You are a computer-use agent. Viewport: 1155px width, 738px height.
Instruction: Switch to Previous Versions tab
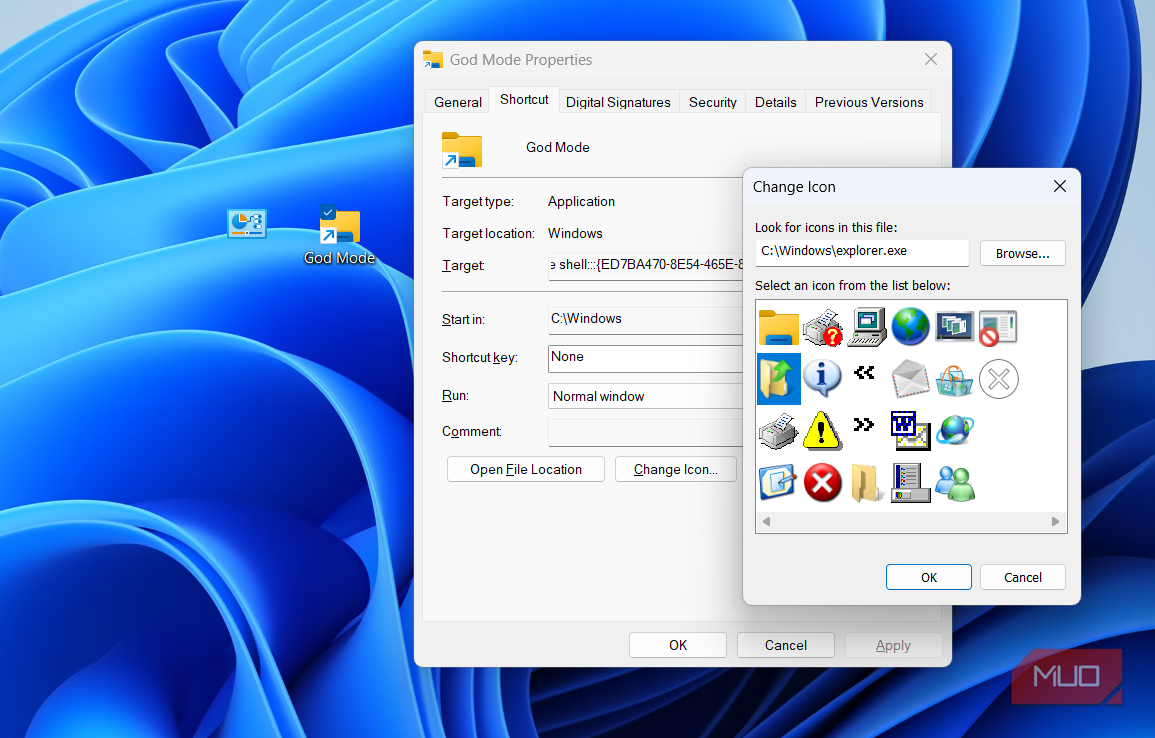(868, 102)
